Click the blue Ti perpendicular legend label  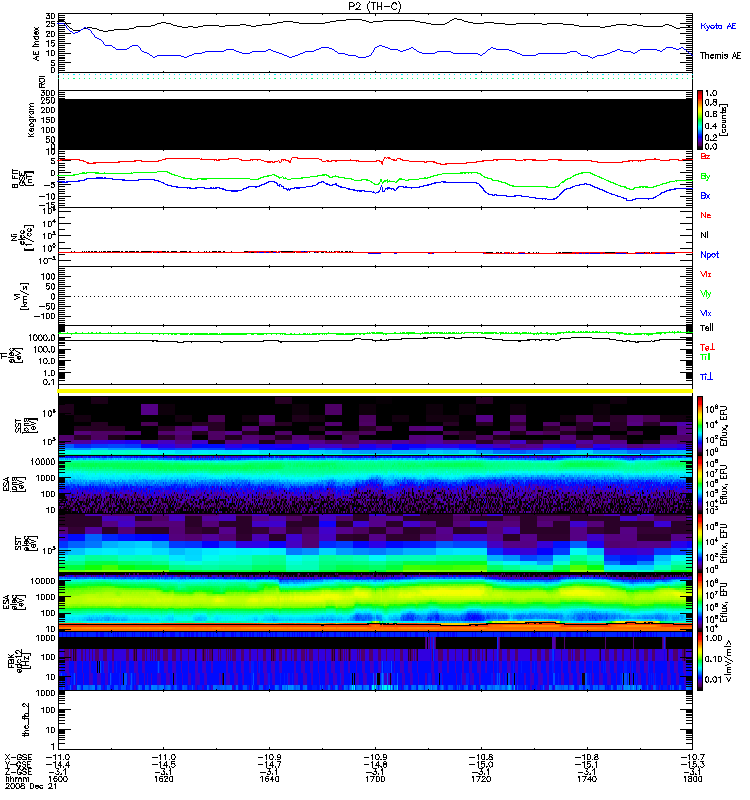pos(706,377)
